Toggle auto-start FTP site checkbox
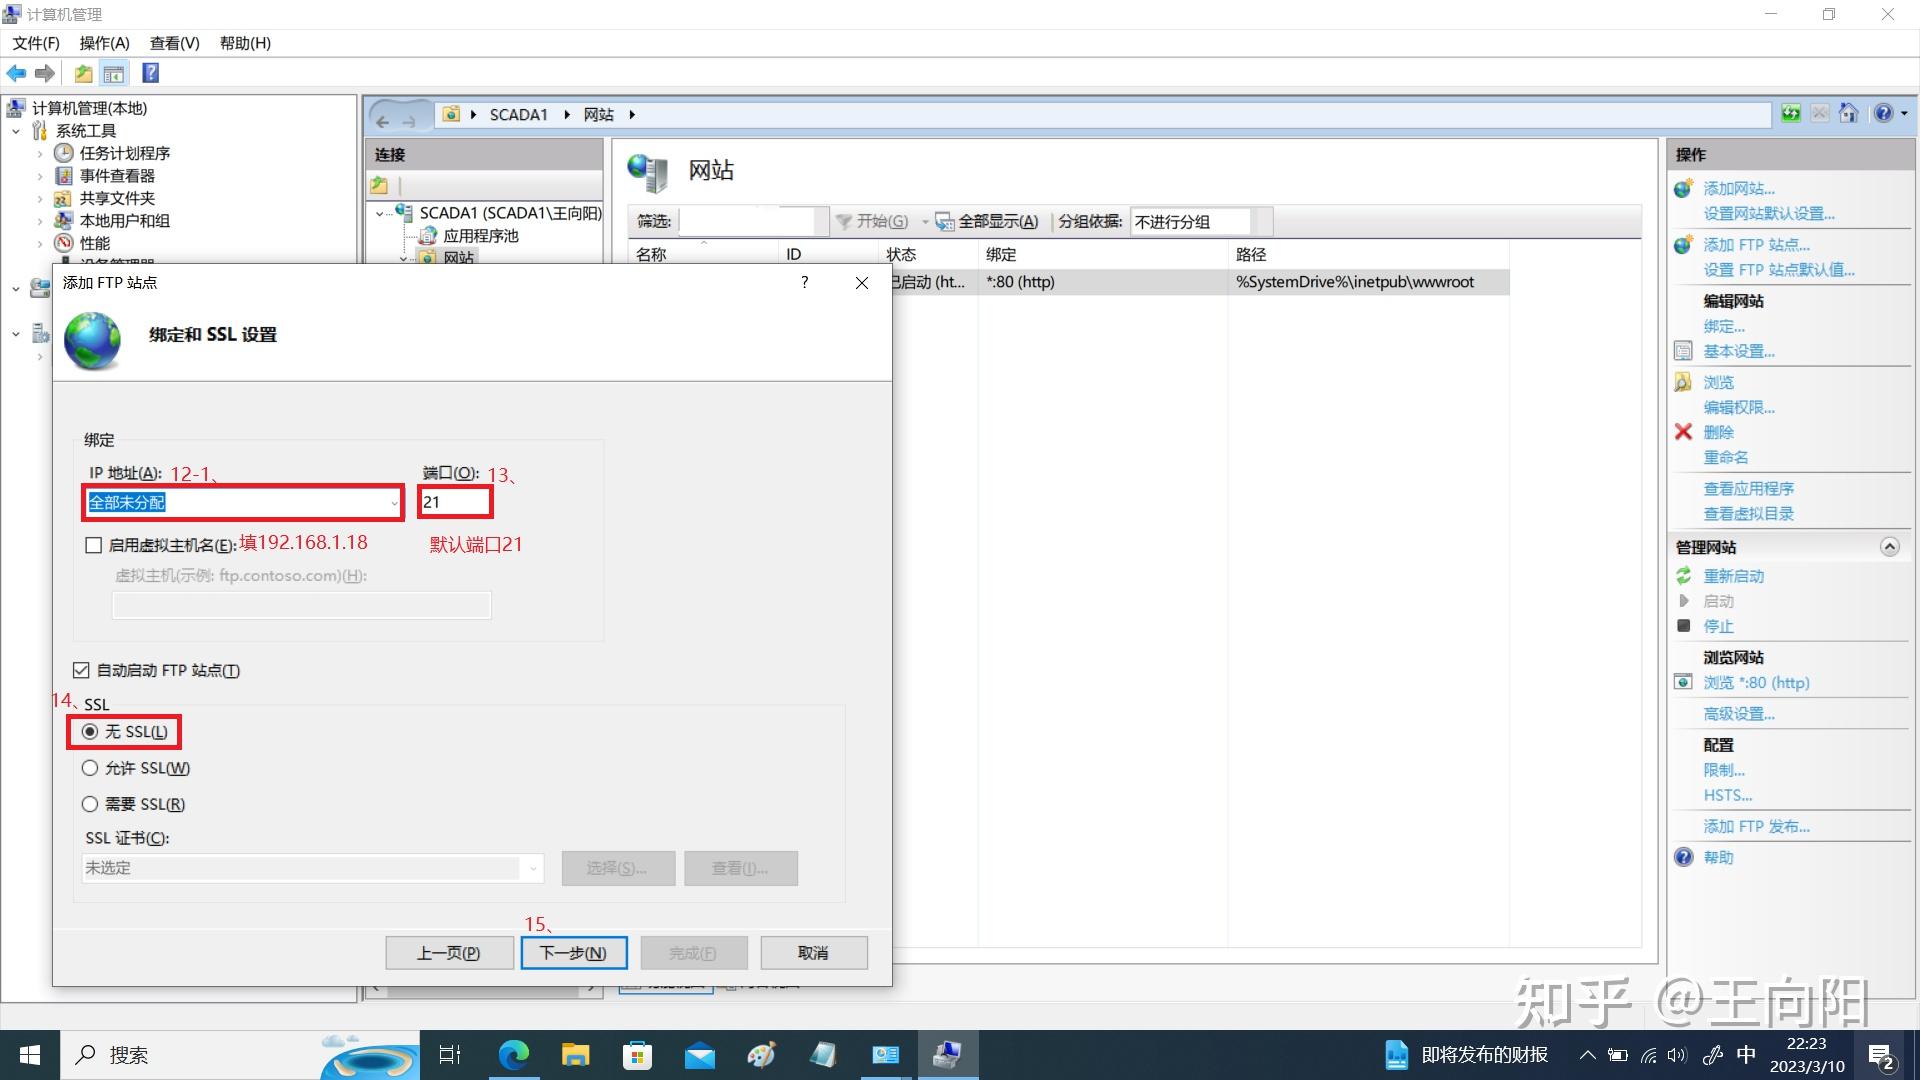The width and height of the screenshot is (1920, 1080). click(82, 670)
